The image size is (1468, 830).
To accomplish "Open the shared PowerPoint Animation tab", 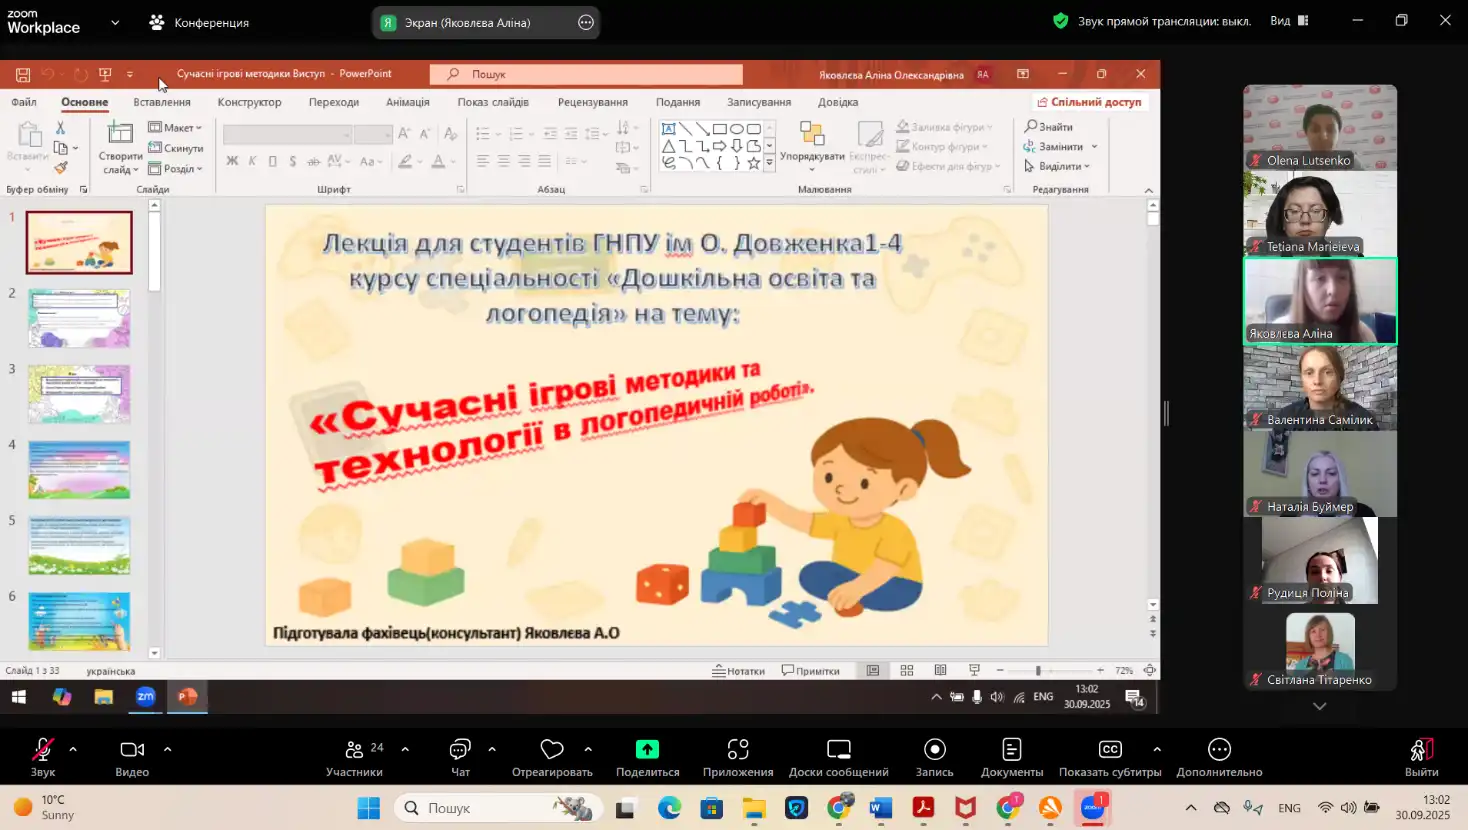I will pyautogui.click(x=407, y=102).
